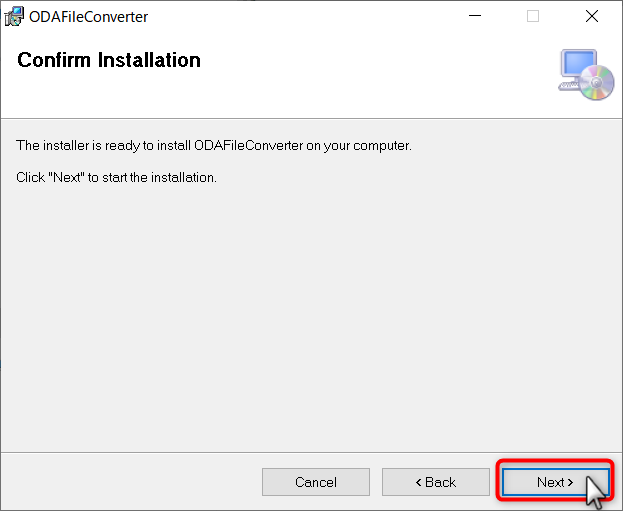623x511 pixels.
Task: Click the right chevron on the Next button
Action: (x=570, y=482)
